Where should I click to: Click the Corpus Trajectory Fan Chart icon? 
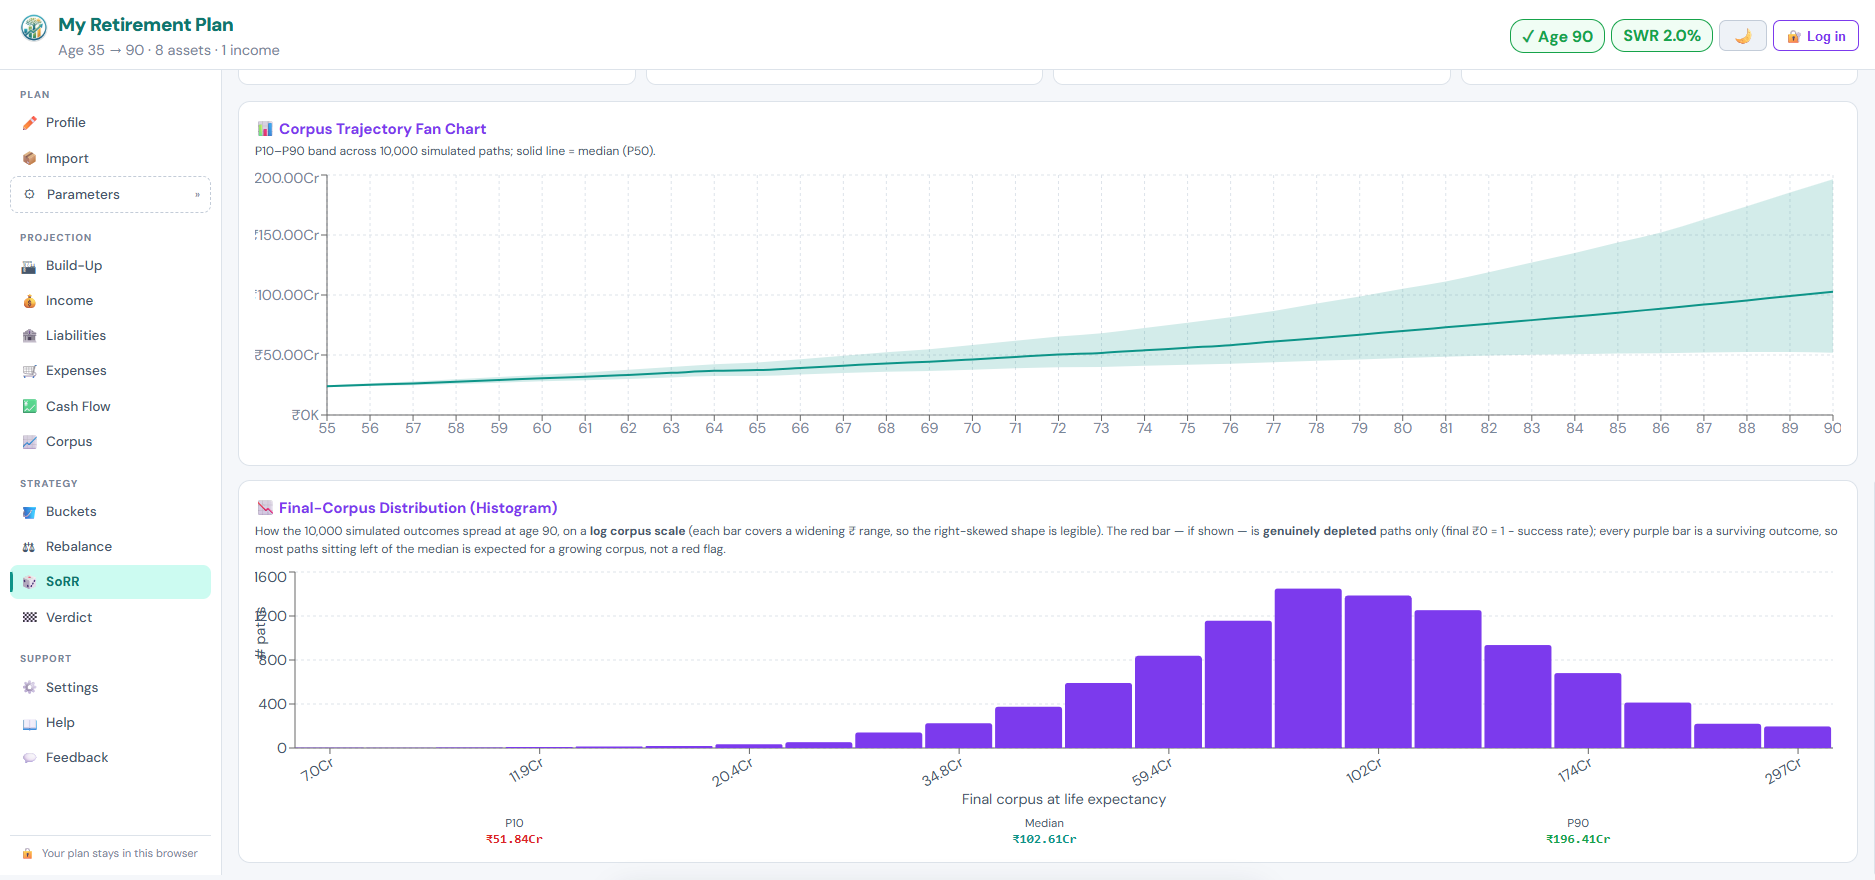[x=265, y=129]
